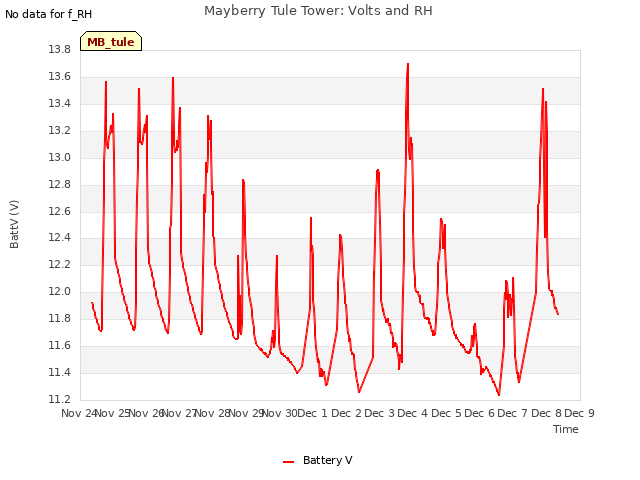Click the 12.6 y-axis tick label

pyautogui.click(x=60, y=211)
